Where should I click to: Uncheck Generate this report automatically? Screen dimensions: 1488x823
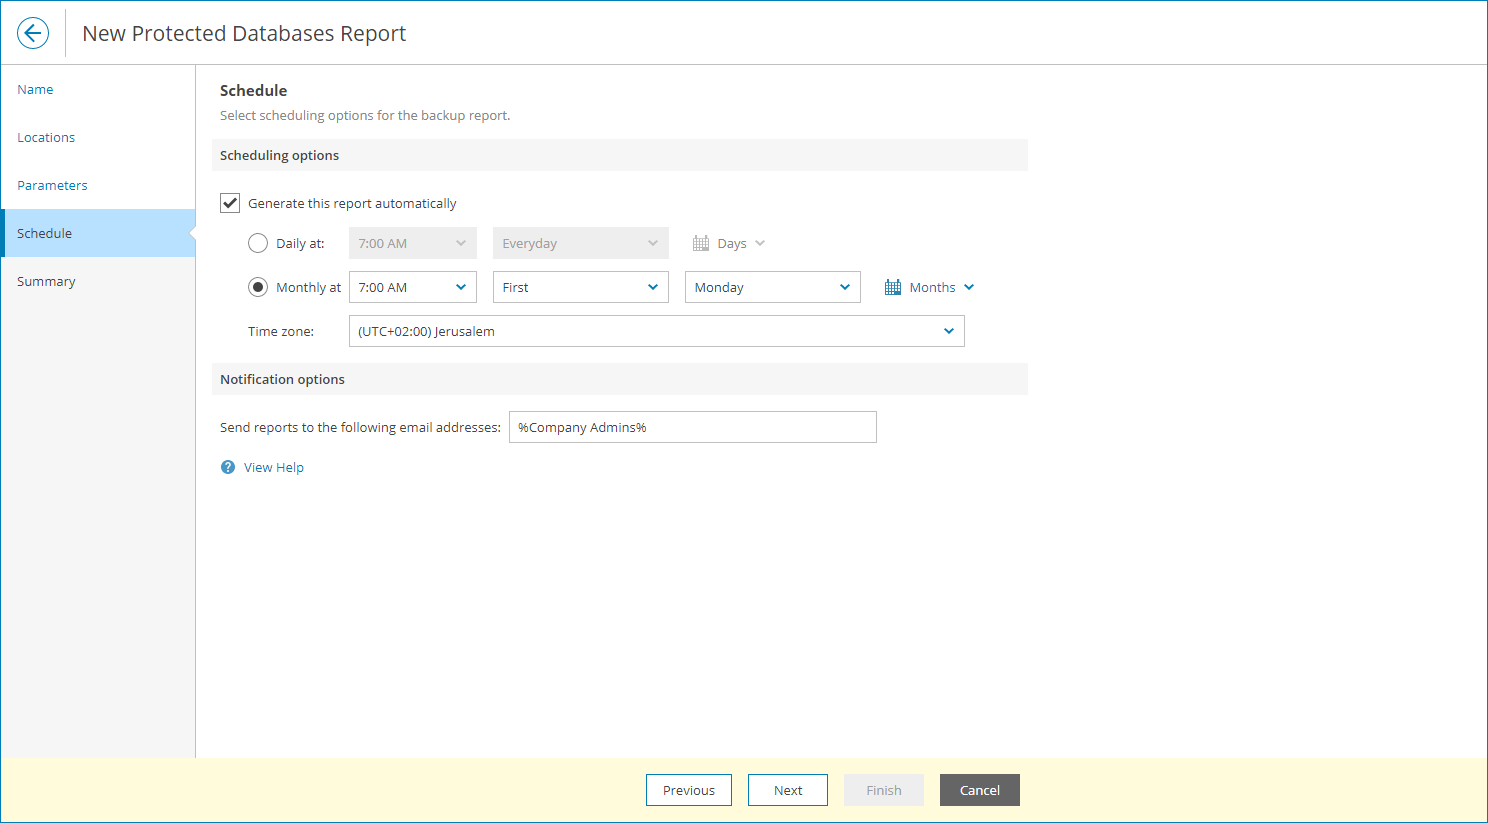[x=230, y=203]
